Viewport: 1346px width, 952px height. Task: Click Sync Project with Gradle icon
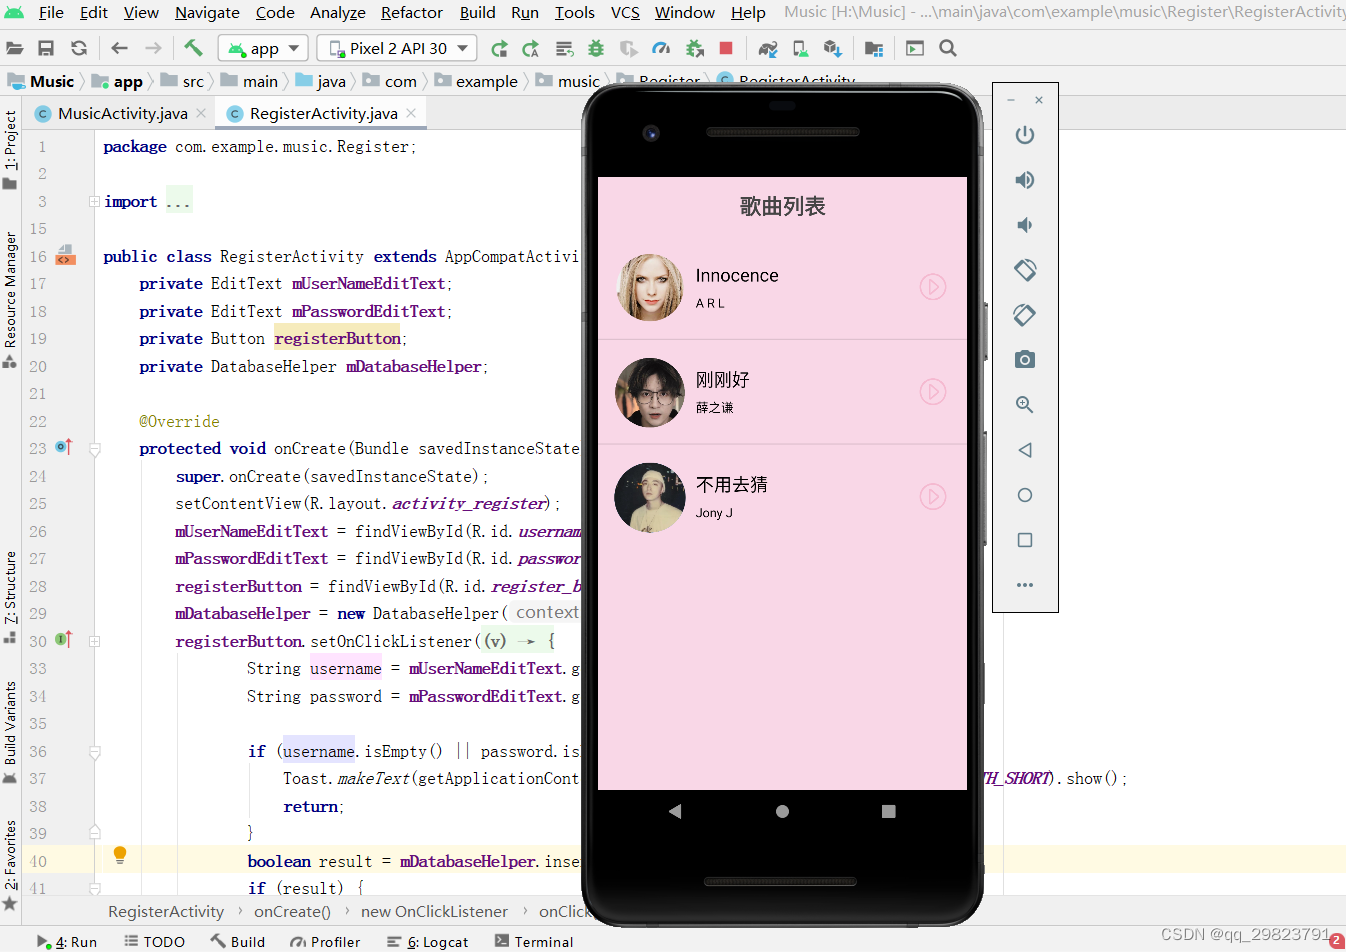[768, 48]
